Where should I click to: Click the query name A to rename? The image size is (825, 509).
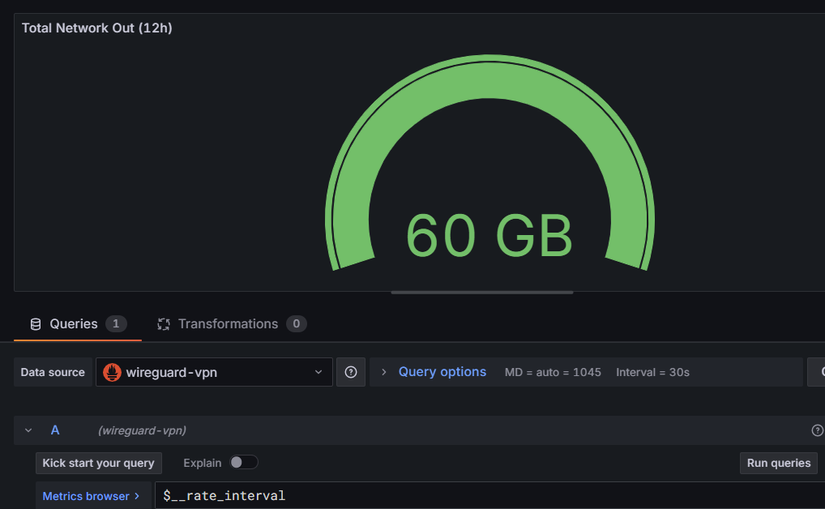pyautogui.click(x=55, y=430)
